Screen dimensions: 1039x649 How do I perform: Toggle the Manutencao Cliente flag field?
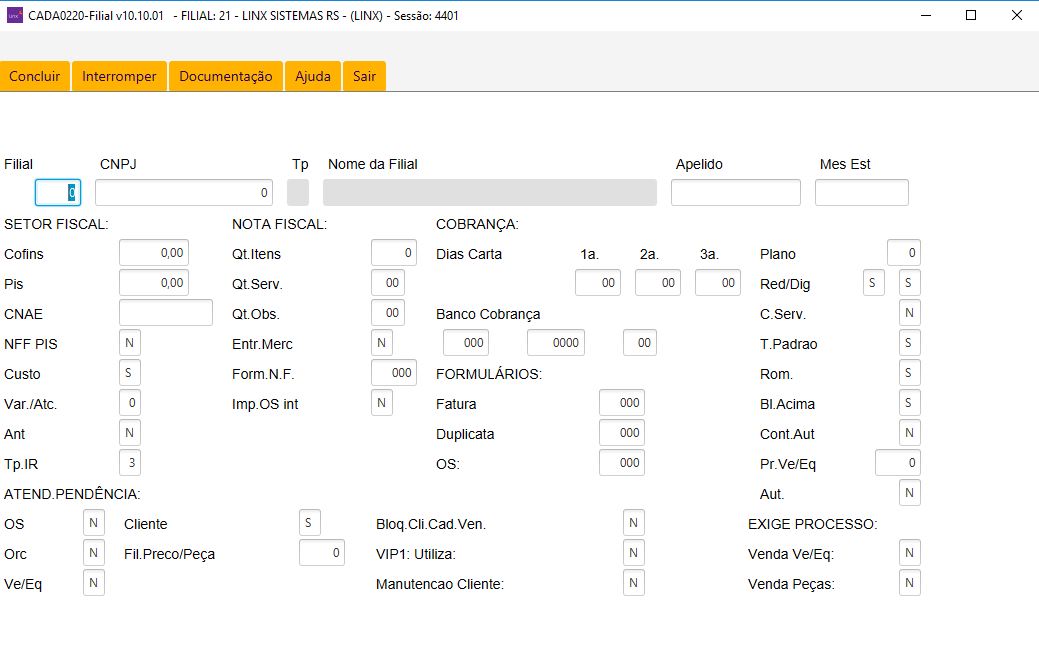click(x=633, y=583)
